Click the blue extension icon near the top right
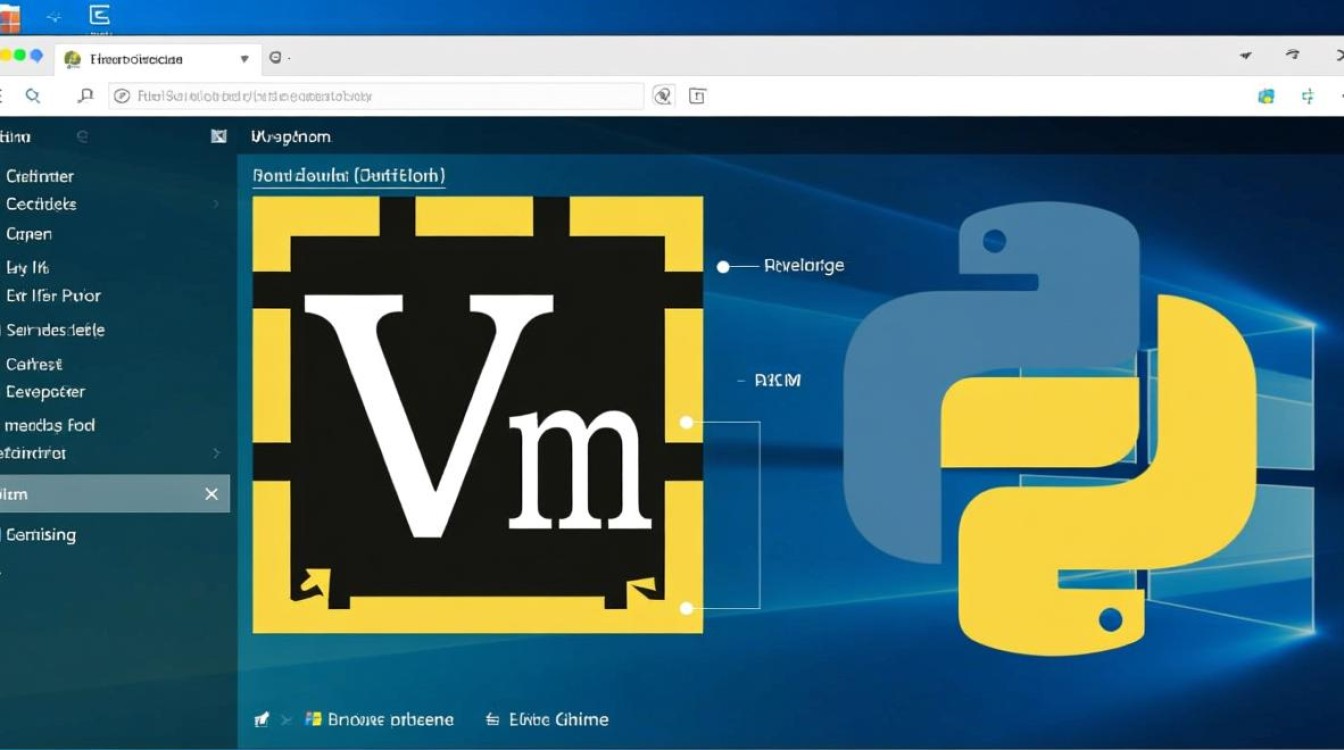The image size is (1344, 750). [x=1266, y=96]
